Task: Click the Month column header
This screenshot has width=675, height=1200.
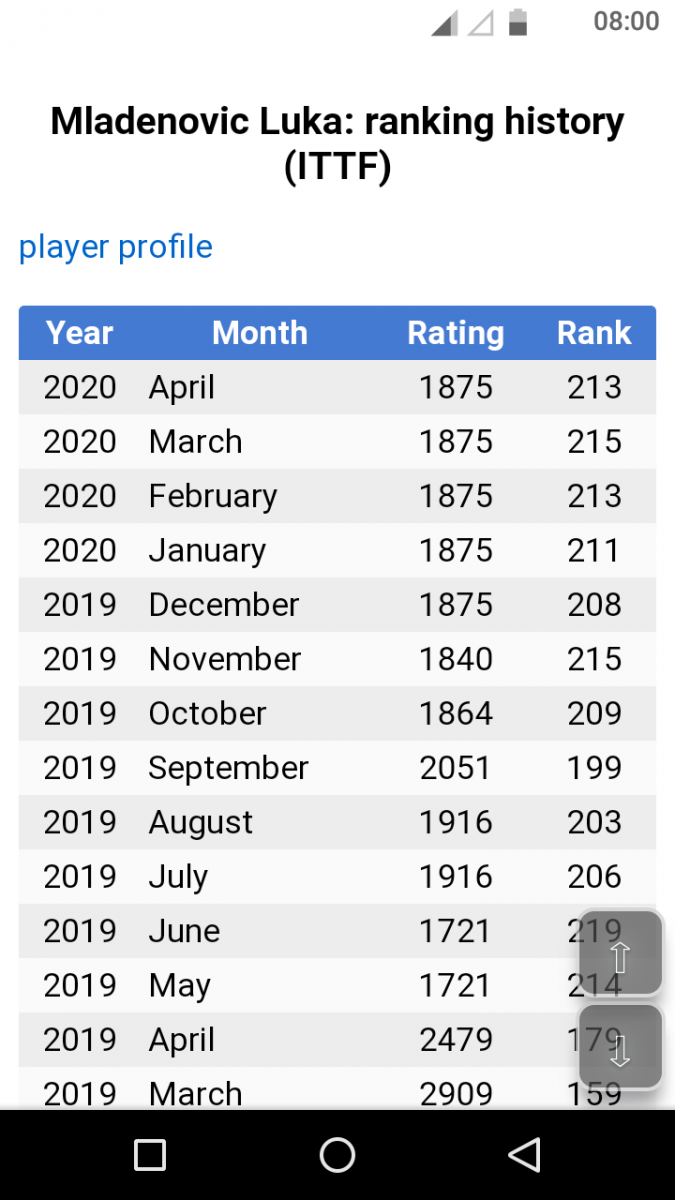Action: (x=260, y=333)
